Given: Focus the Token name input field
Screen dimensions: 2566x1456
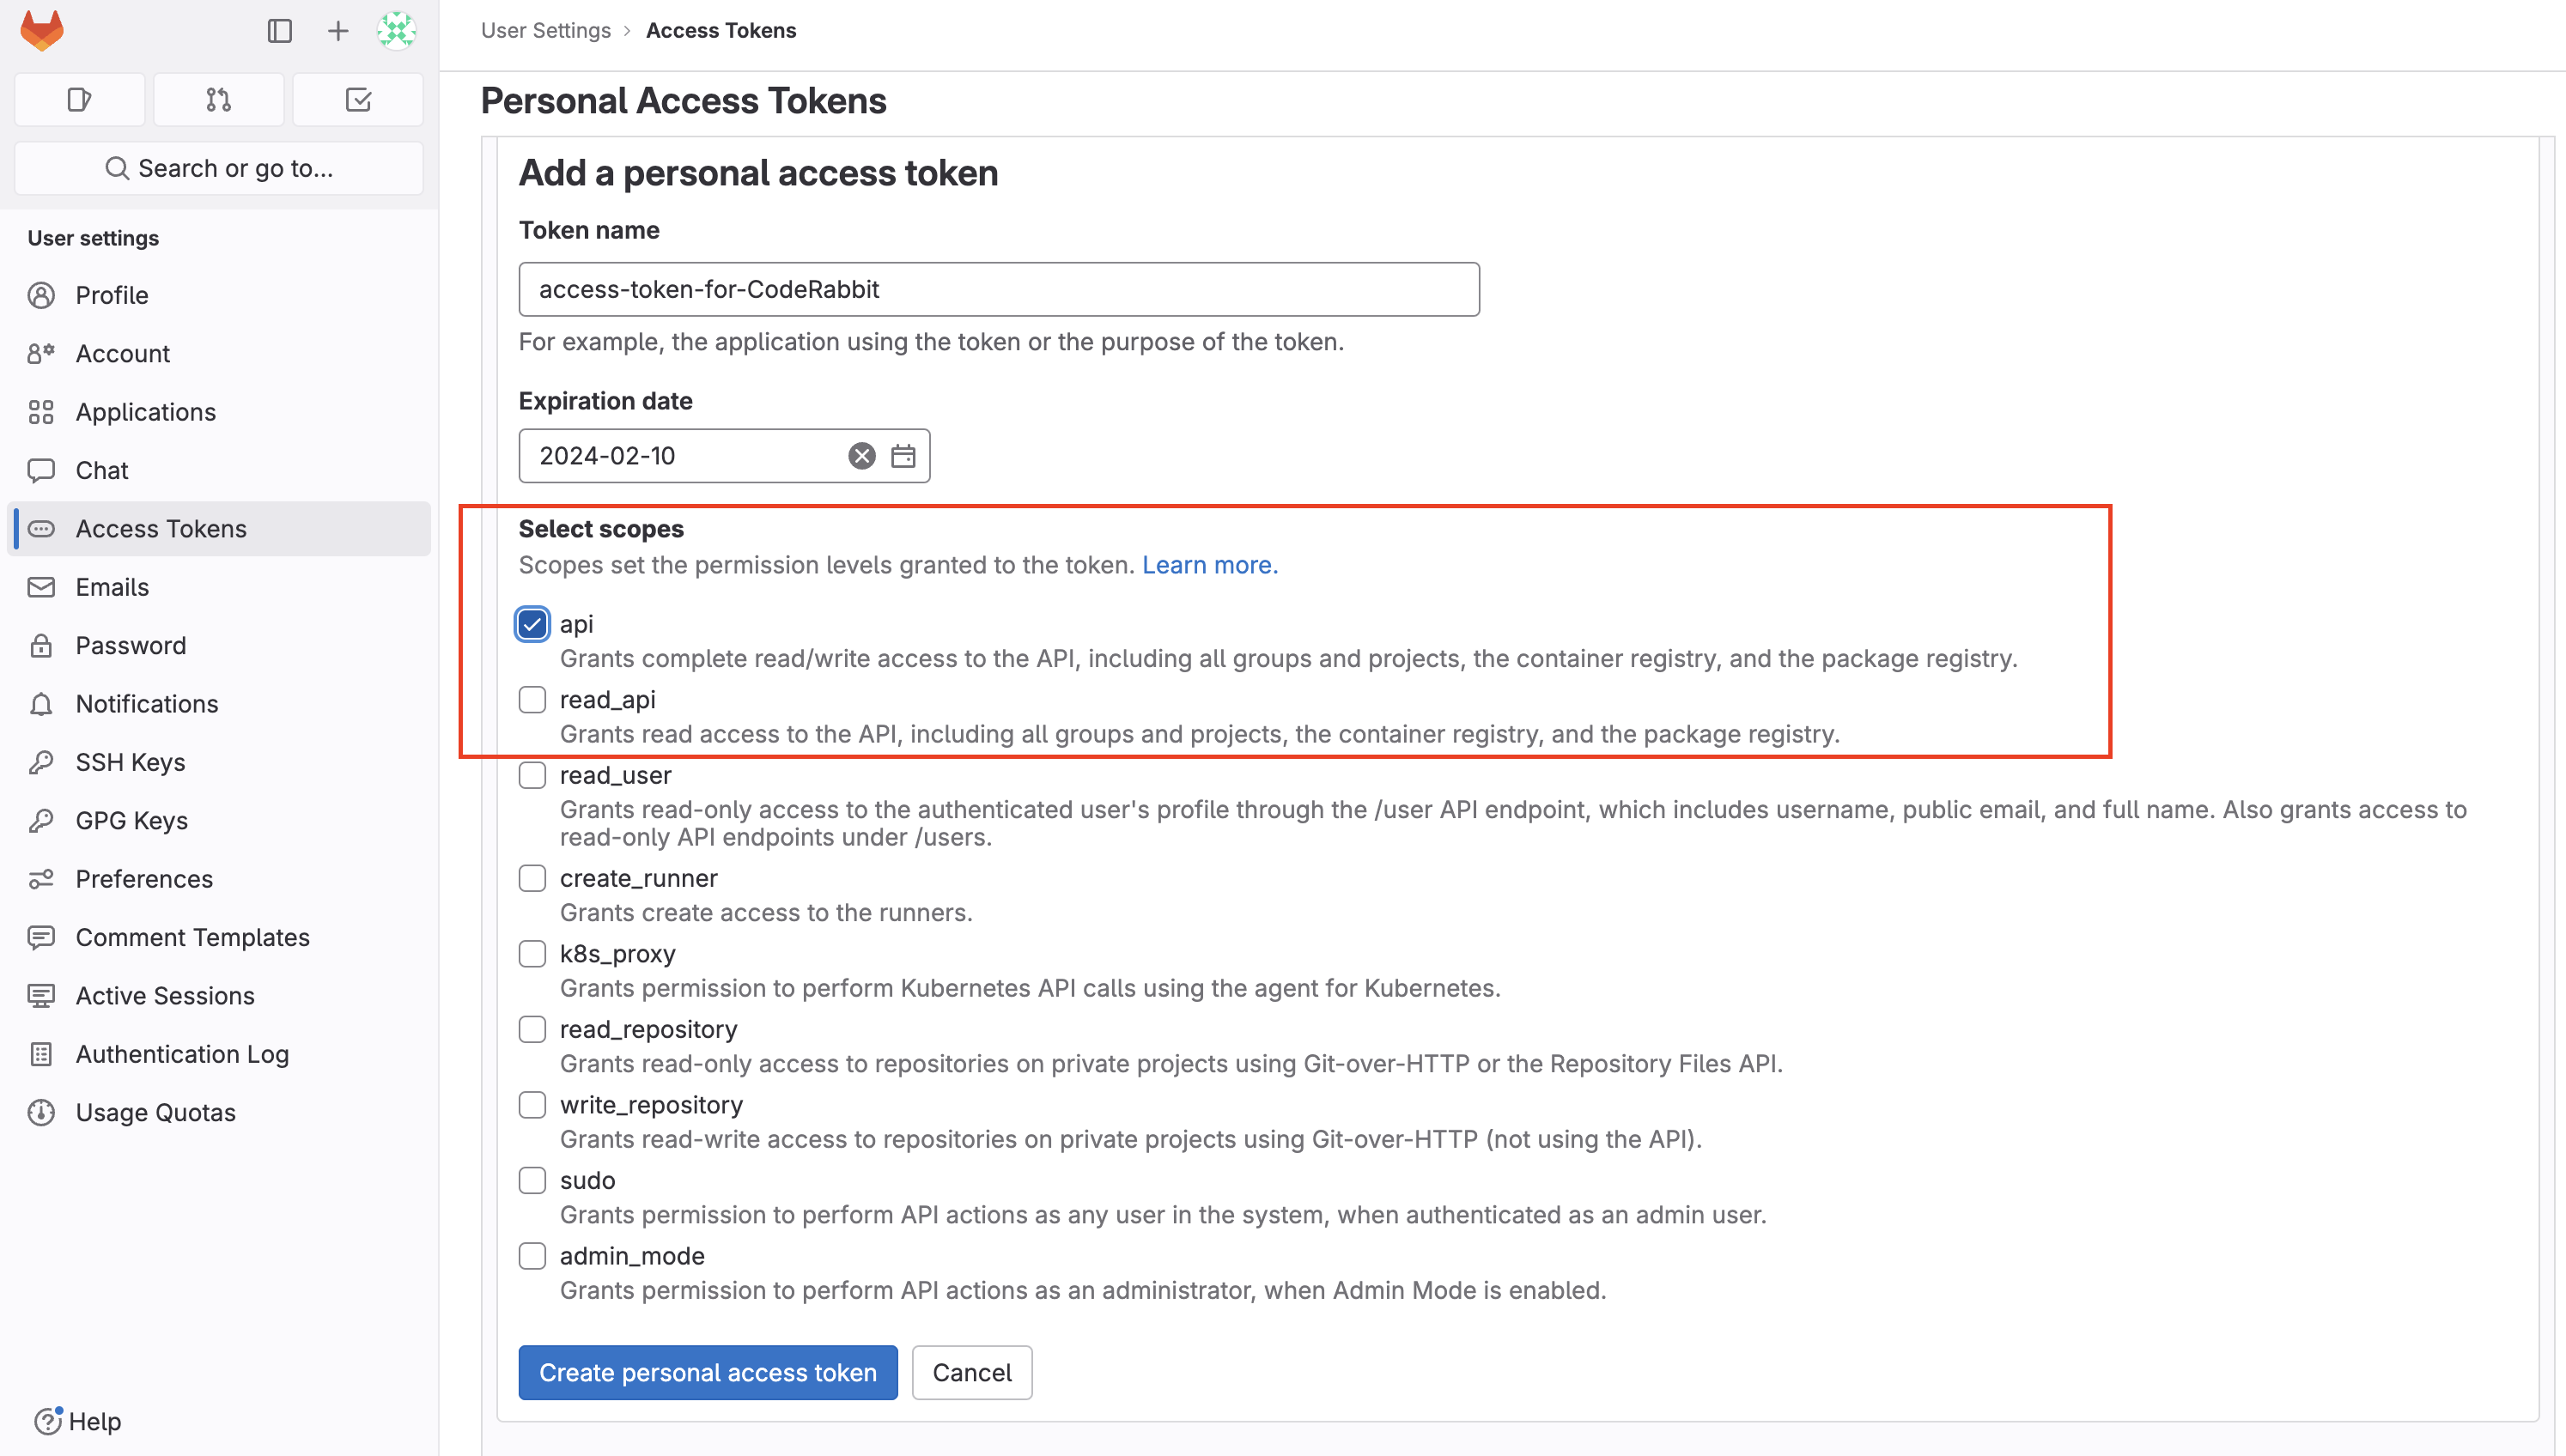Looking at the screenshot, I should click(998, 289).
